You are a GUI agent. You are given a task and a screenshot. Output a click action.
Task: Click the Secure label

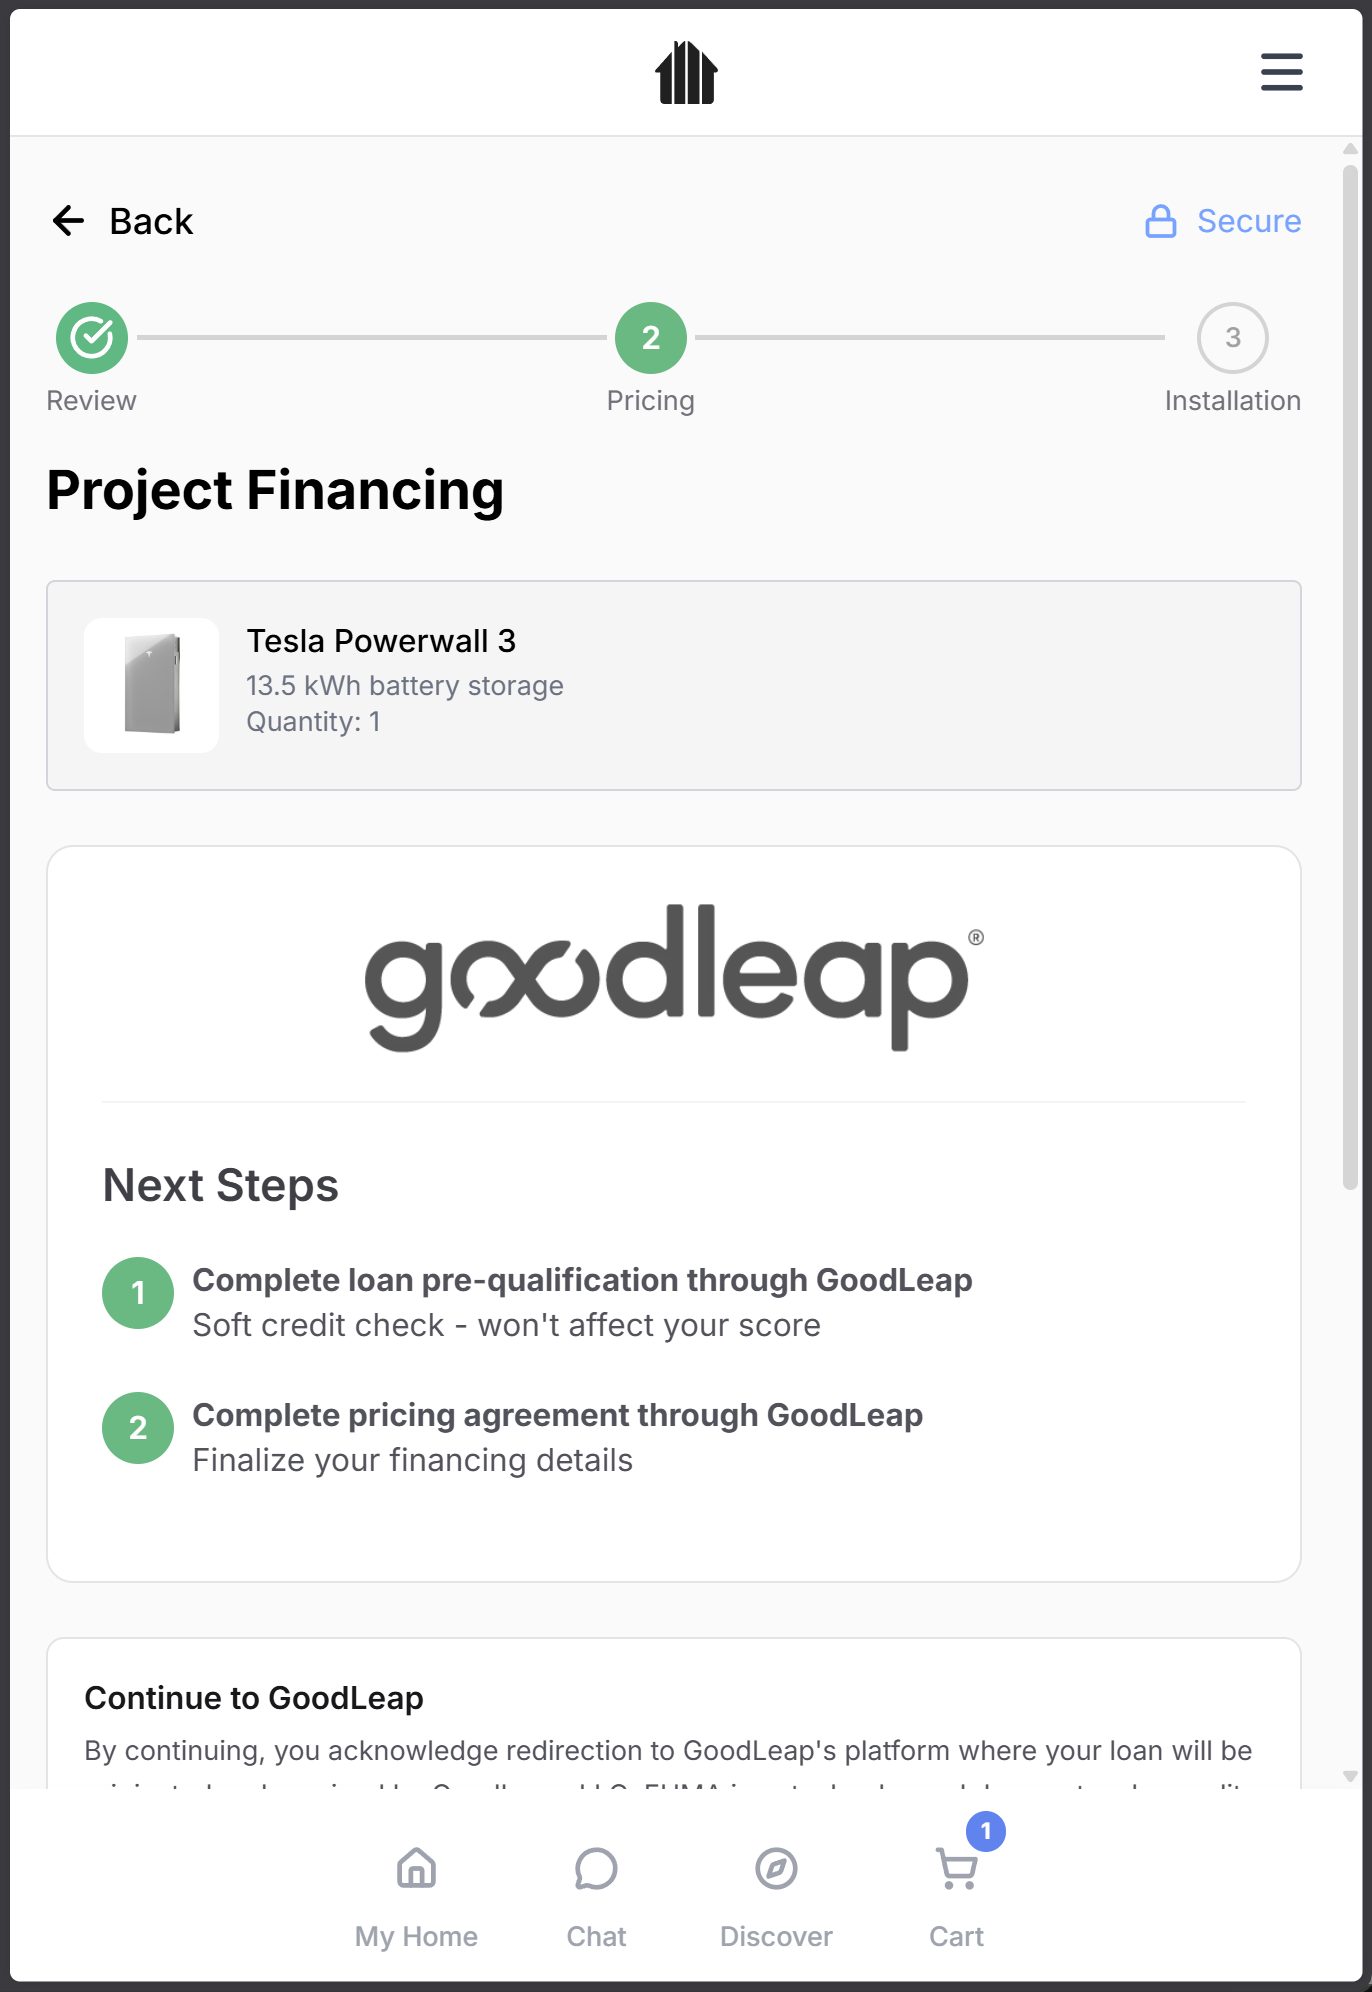pos(1249,221)
